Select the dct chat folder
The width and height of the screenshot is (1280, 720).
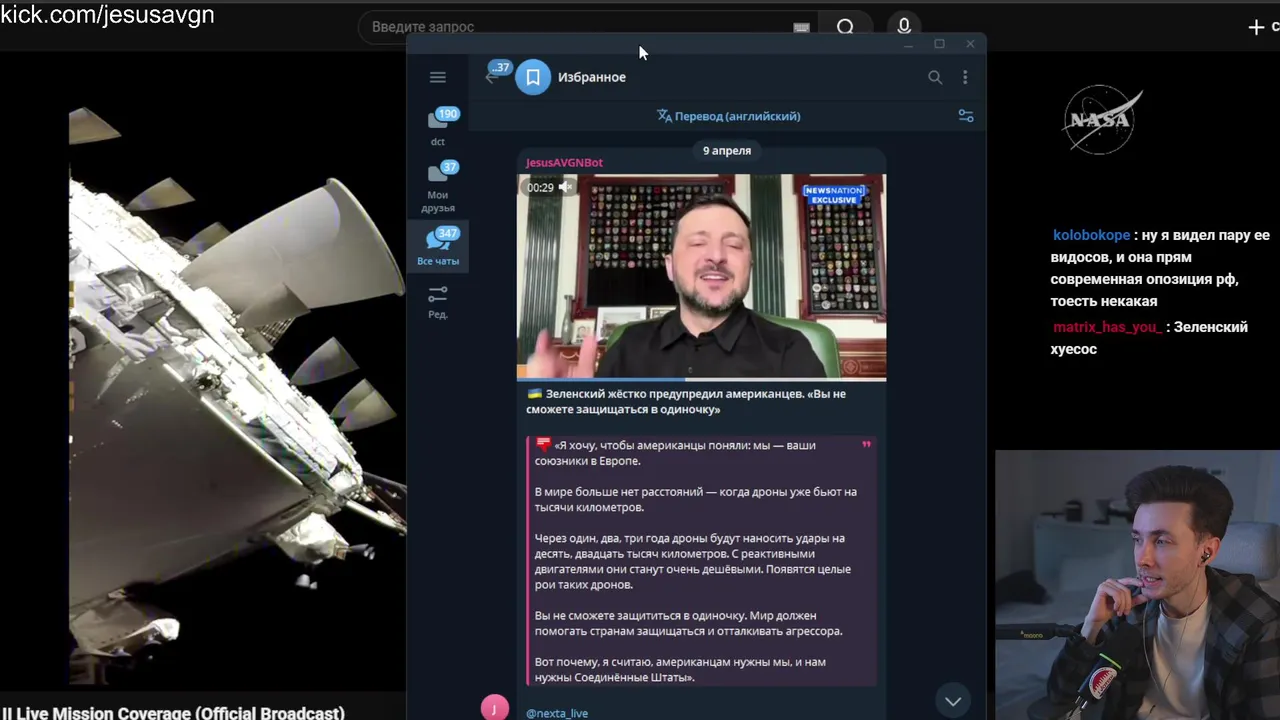(x=438, y=127)
